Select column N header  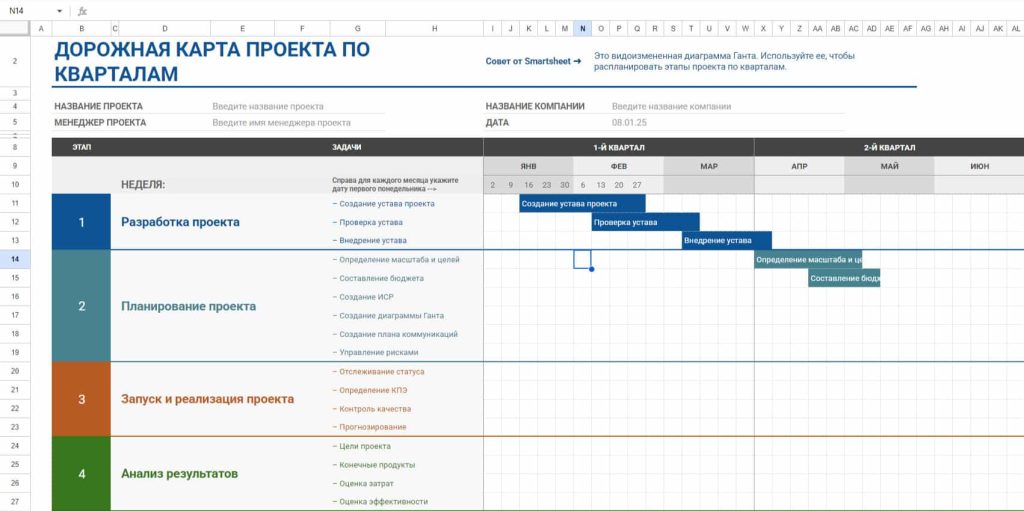pos(582,28)
